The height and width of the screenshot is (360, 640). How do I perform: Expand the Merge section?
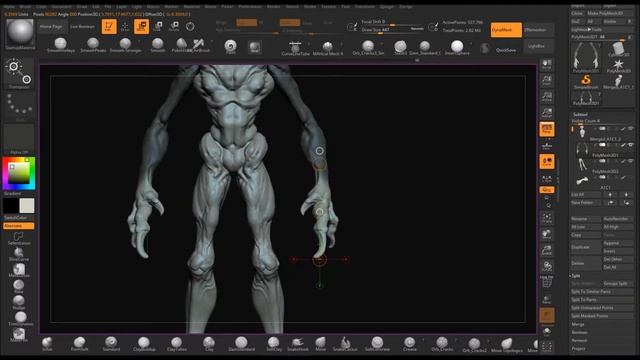578,324
